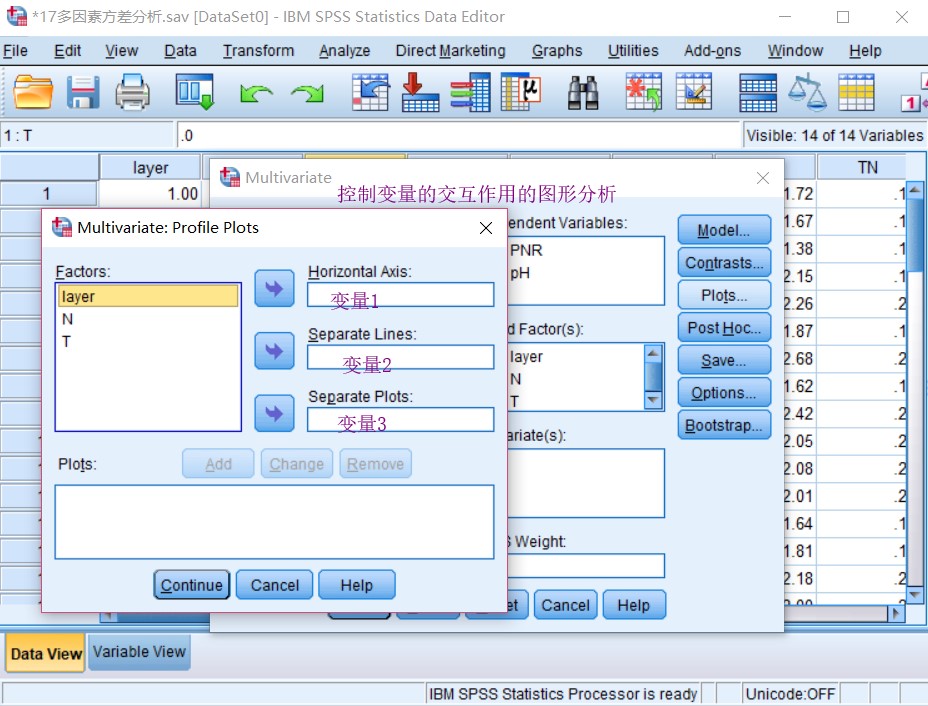
Task: Click Options... button in Multivariate dialog
Action: pyautogui.click(x=724, y=393)
